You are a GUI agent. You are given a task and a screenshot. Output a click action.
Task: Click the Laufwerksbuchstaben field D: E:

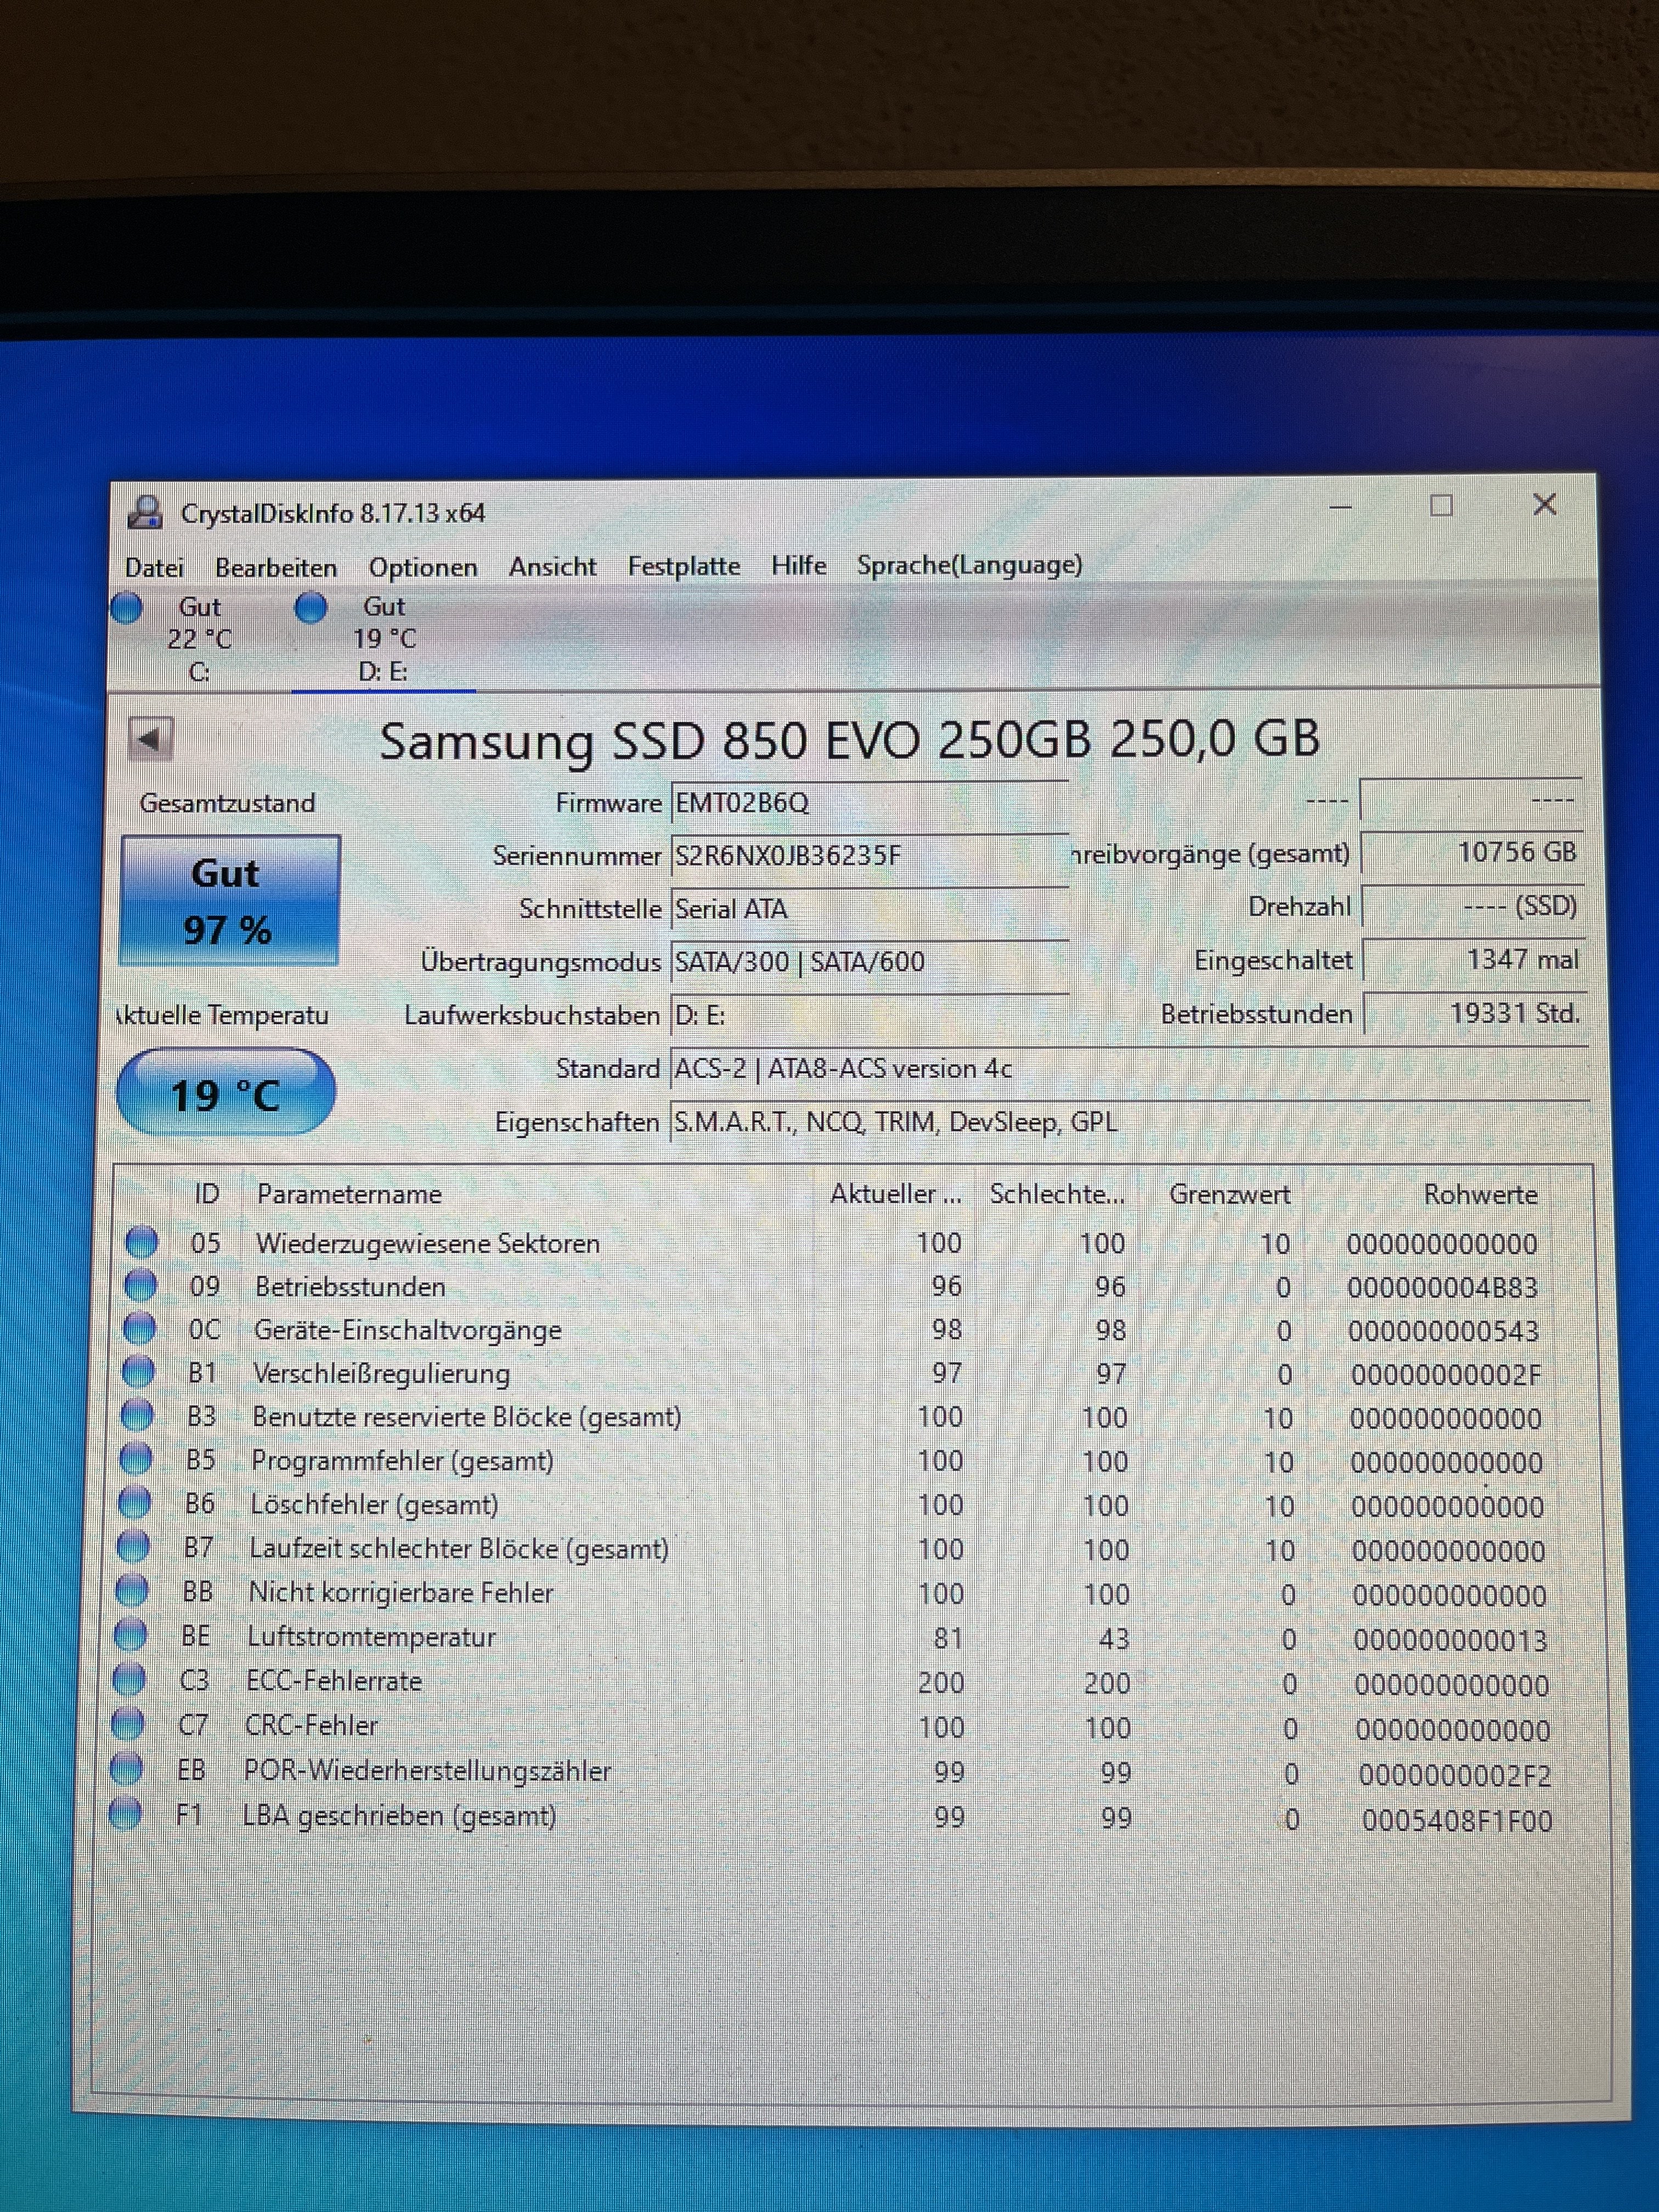(869, 1016)
